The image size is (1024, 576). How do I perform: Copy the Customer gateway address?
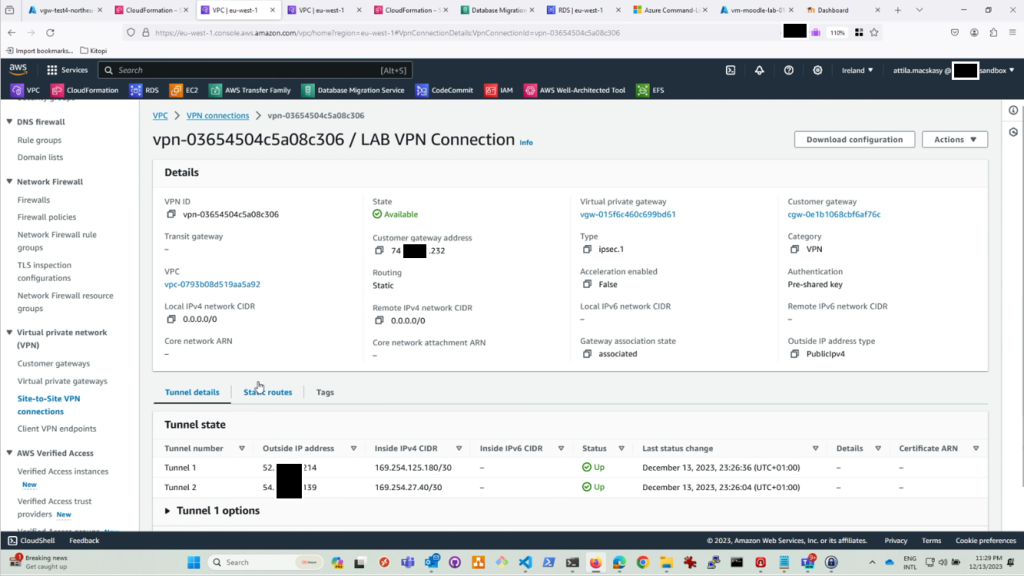[379, 251]
